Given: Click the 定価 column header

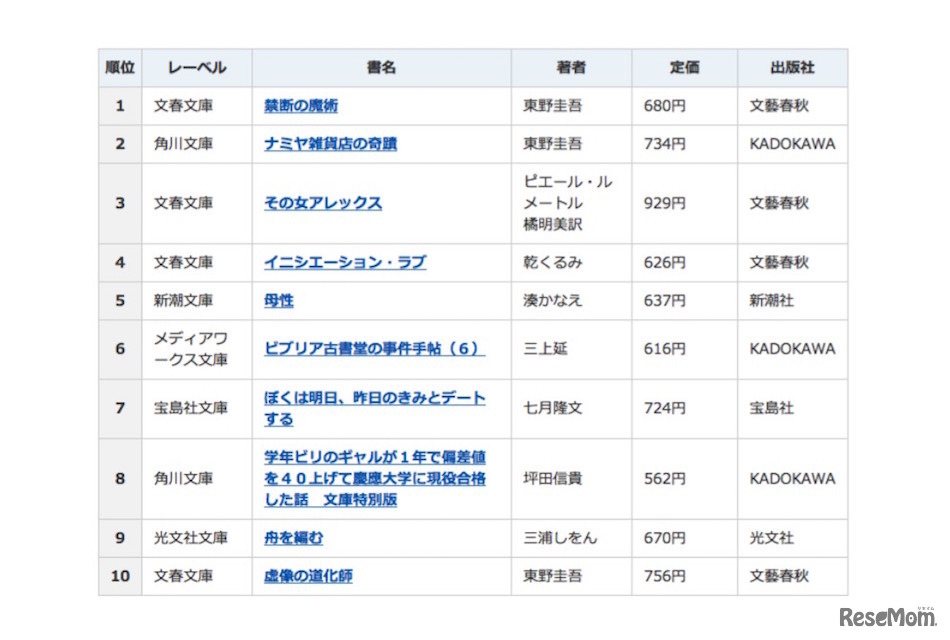Looking at the screenshot, I should tap(685, 67).
